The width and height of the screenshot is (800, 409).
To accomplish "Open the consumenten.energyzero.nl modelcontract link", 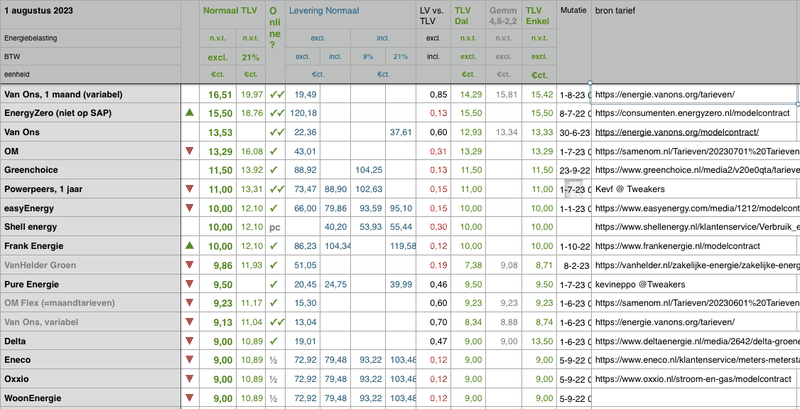I will [692, 113].
